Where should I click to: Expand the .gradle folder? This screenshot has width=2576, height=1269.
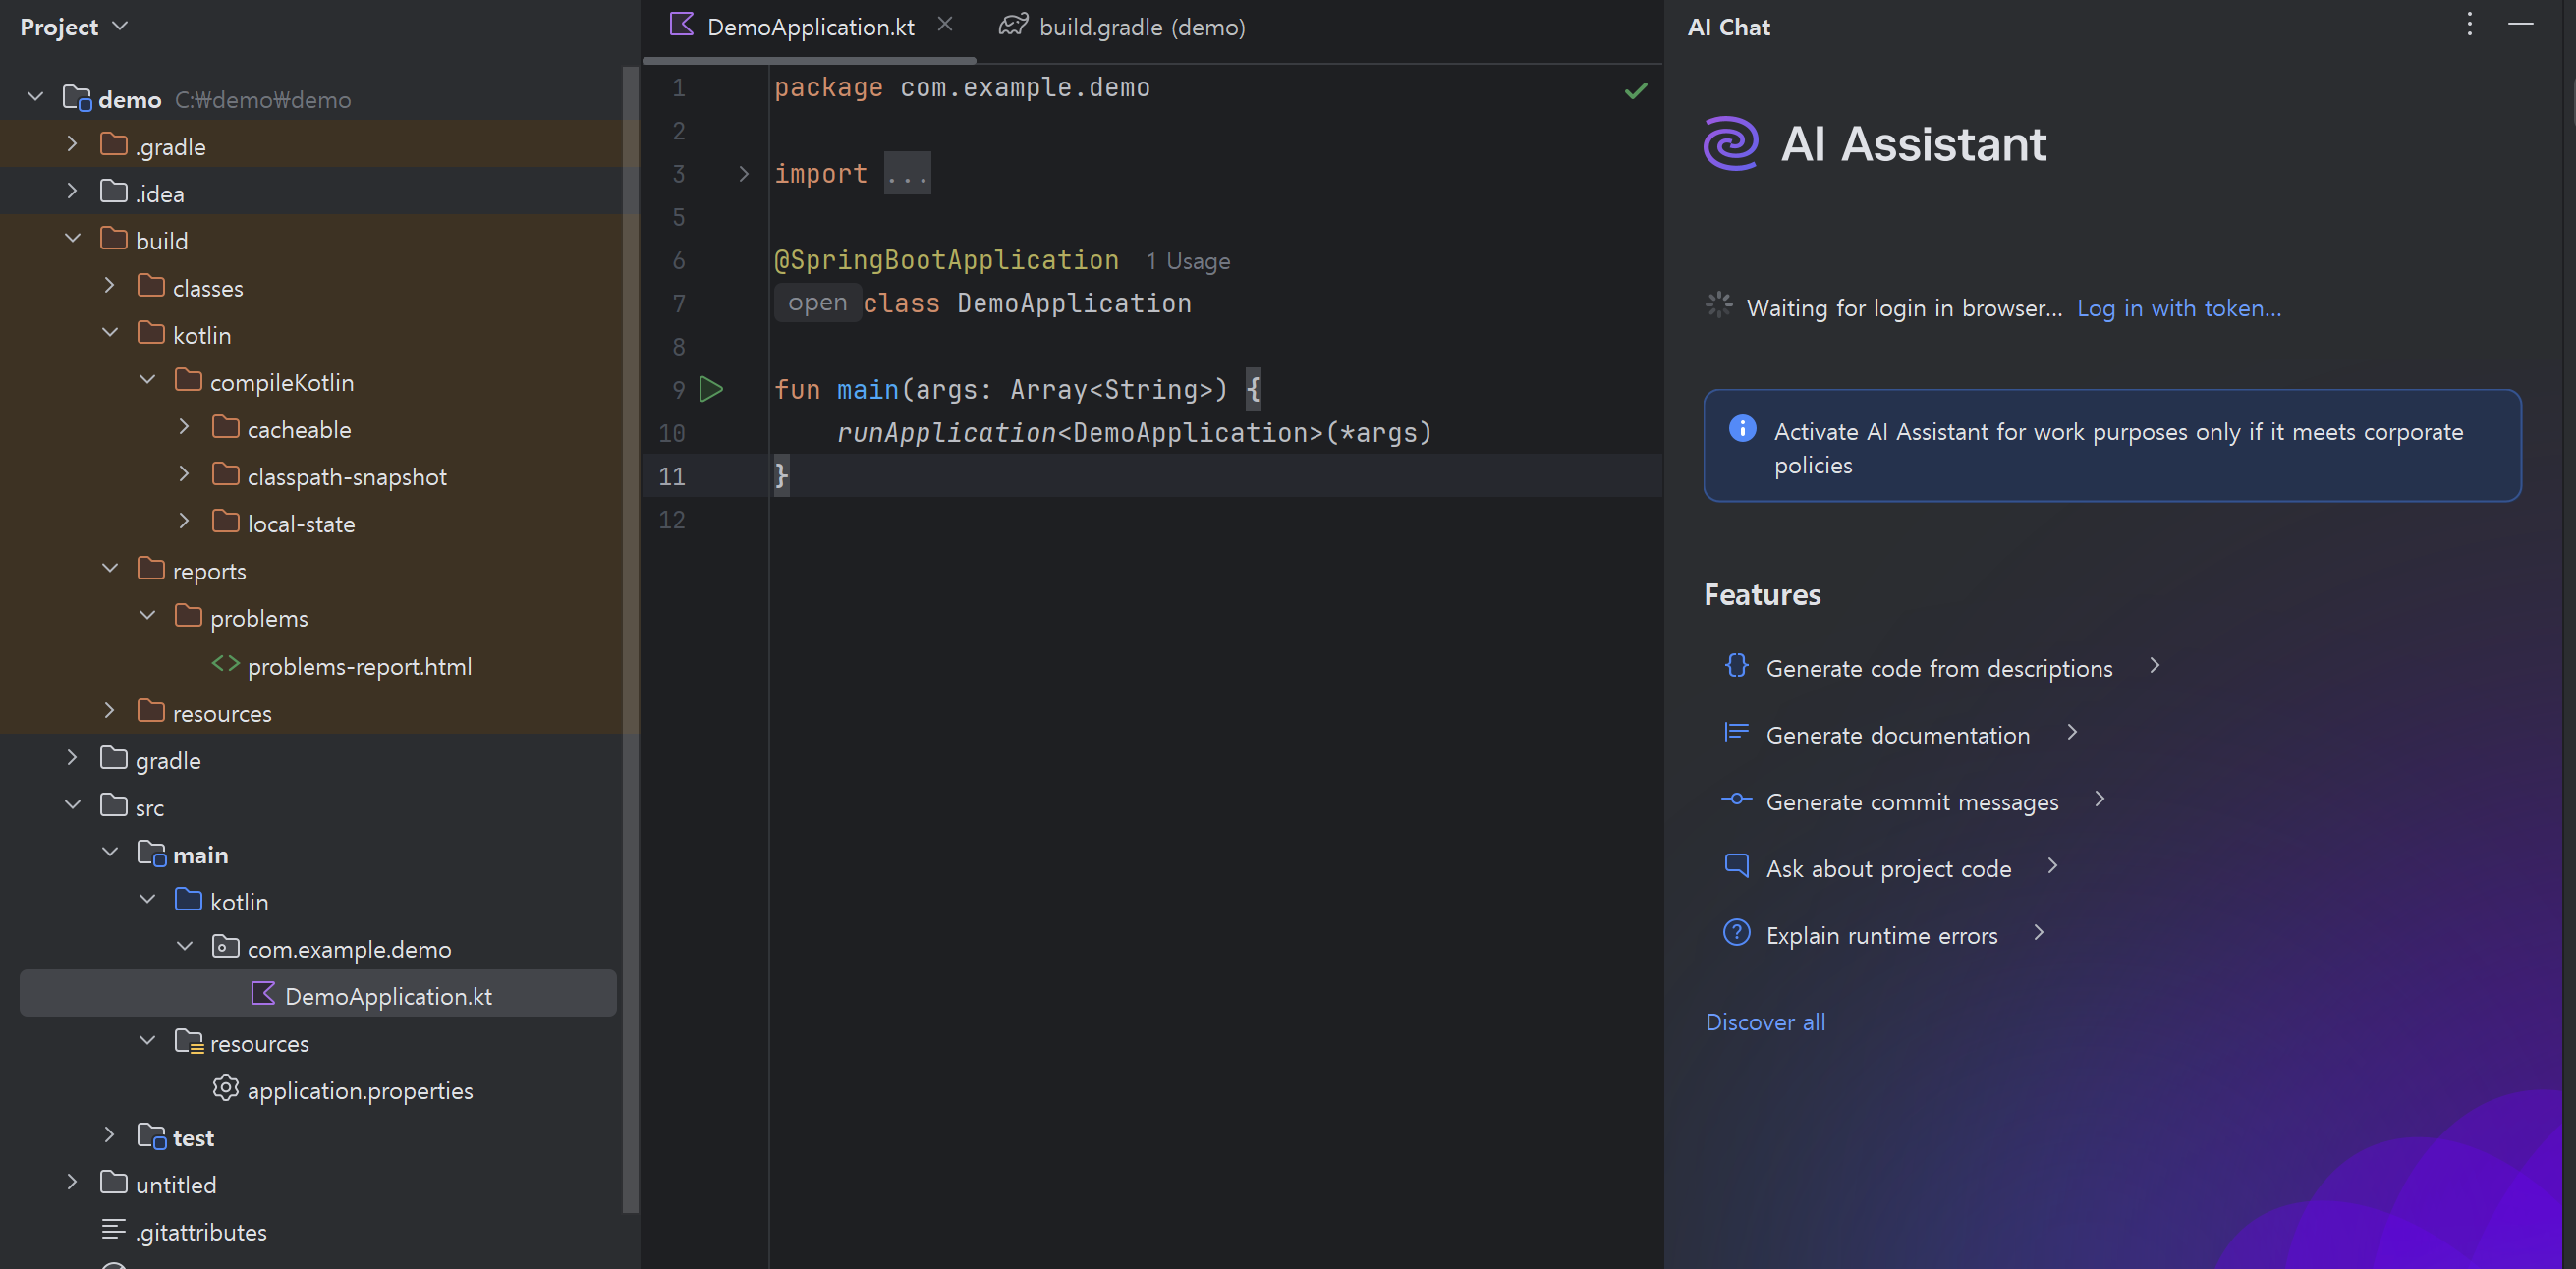(x=72, y=144)
